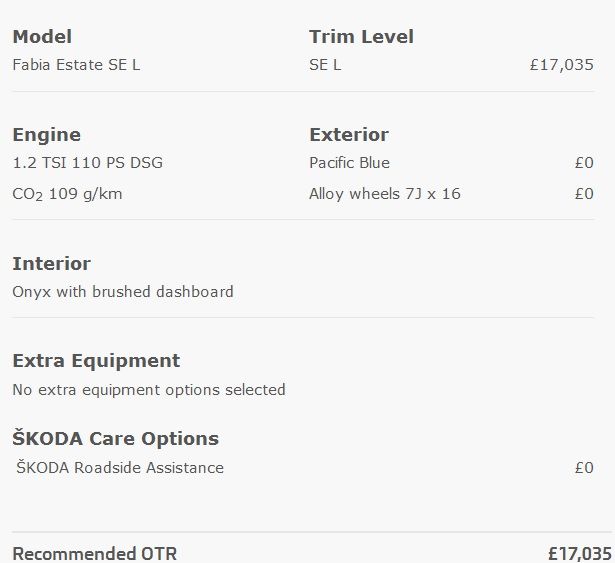
Task: Click the ŠKODA Roadside Assistance entry
Action: click(x=120, y=467)
